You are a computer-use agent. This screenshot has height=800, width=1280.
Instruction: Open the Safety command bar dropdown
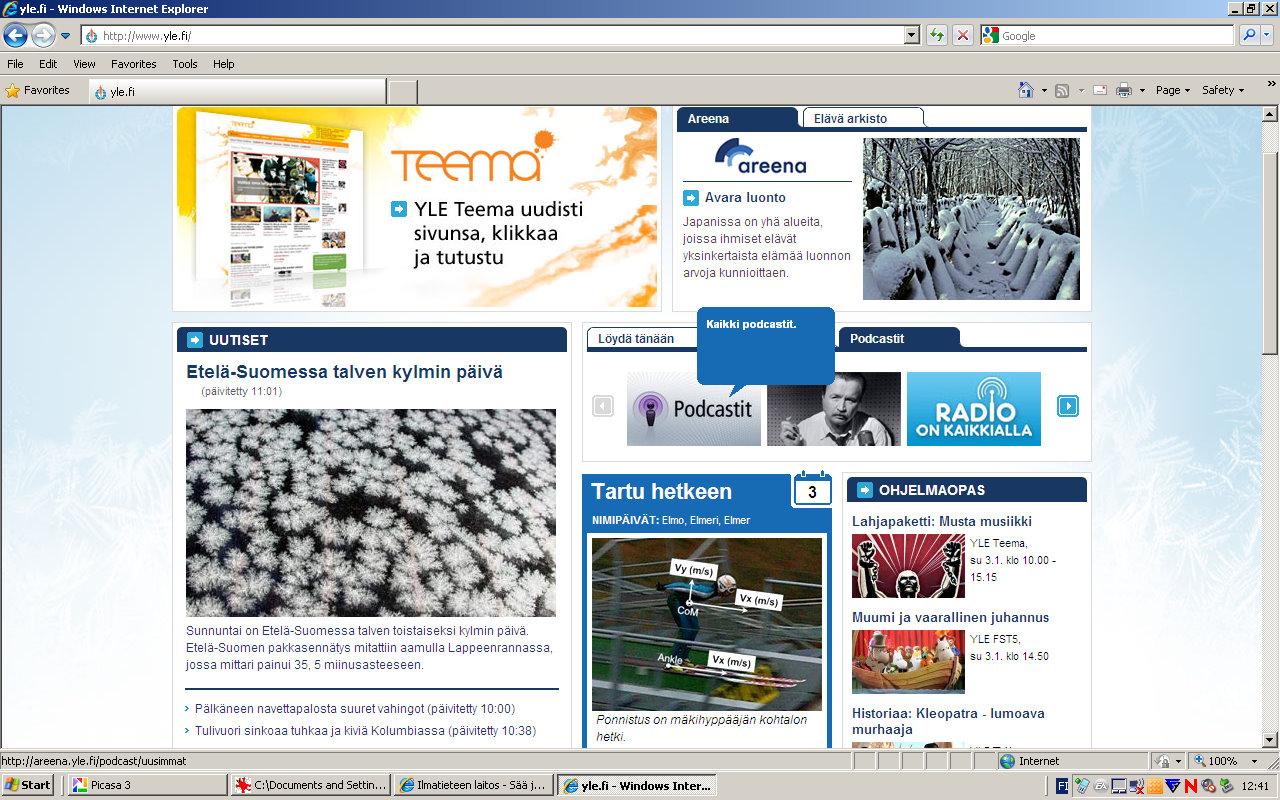tap(1223, 90)
